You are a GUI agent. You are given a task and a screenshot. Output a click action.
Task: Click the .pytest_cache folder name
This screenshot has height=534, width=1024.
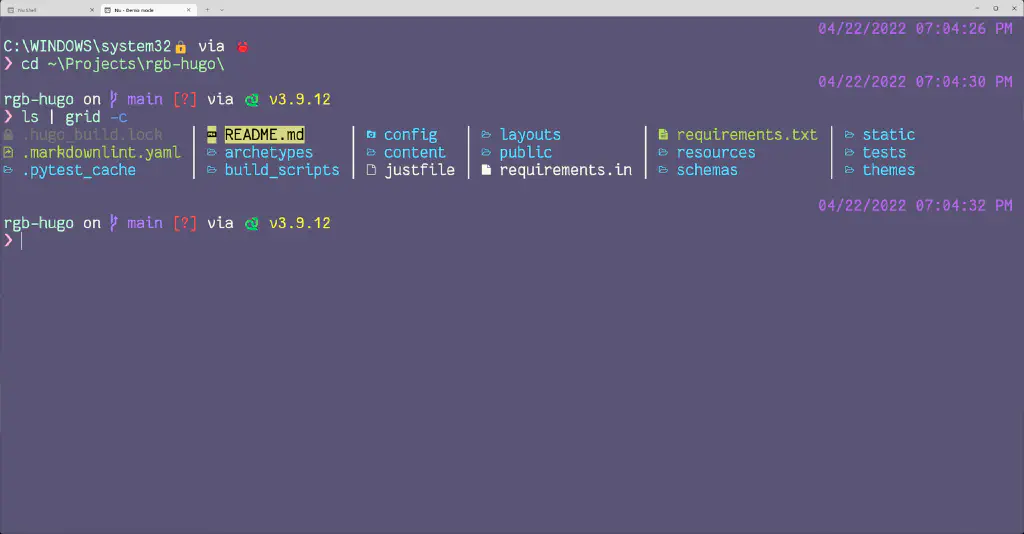(79, 170)
